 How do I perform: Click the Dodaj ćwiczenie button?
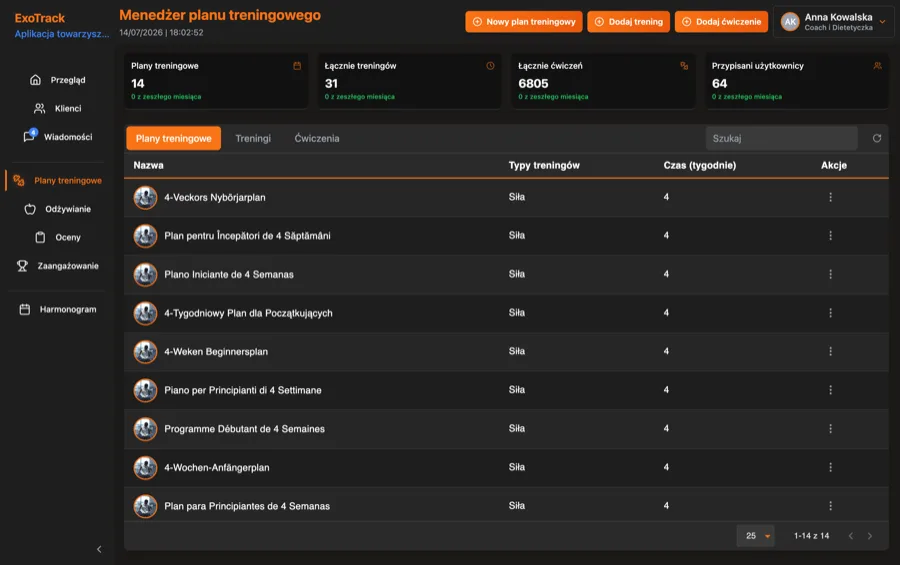tap(721, 22)
